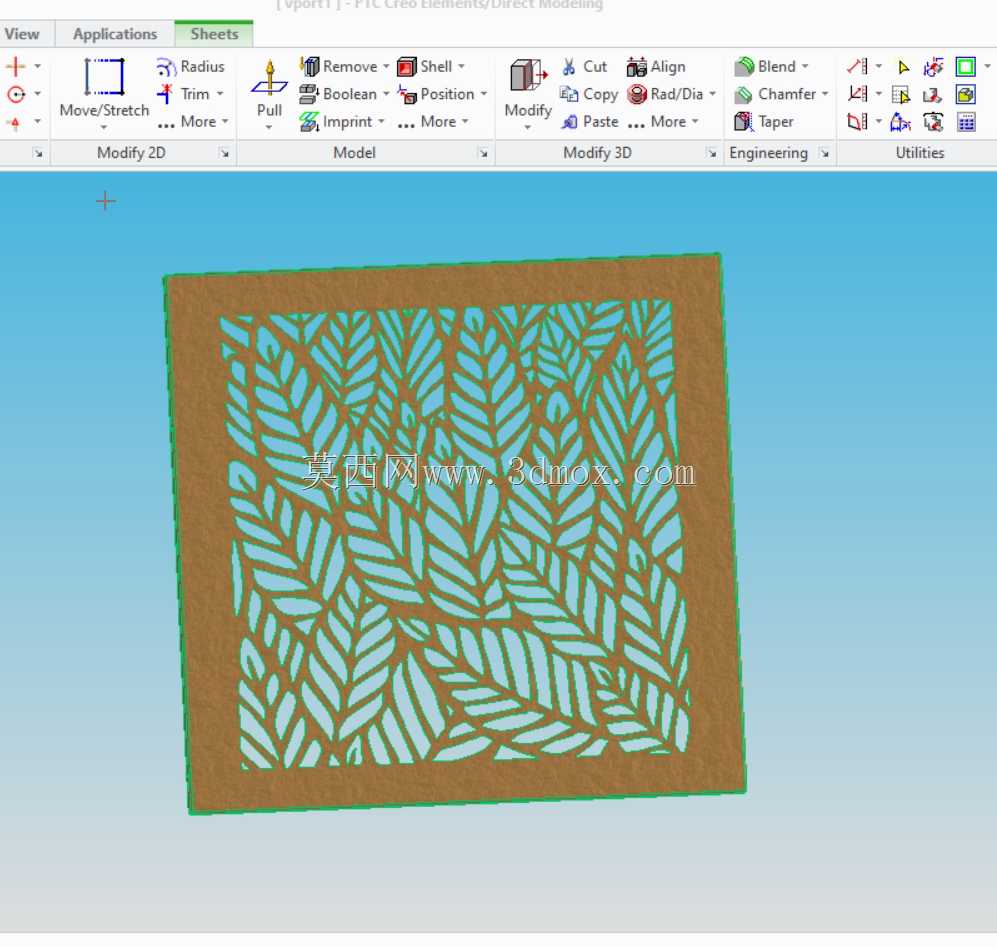Open Model group dialog launcher
The image size is (997, 947).
(x=483, y=153)
